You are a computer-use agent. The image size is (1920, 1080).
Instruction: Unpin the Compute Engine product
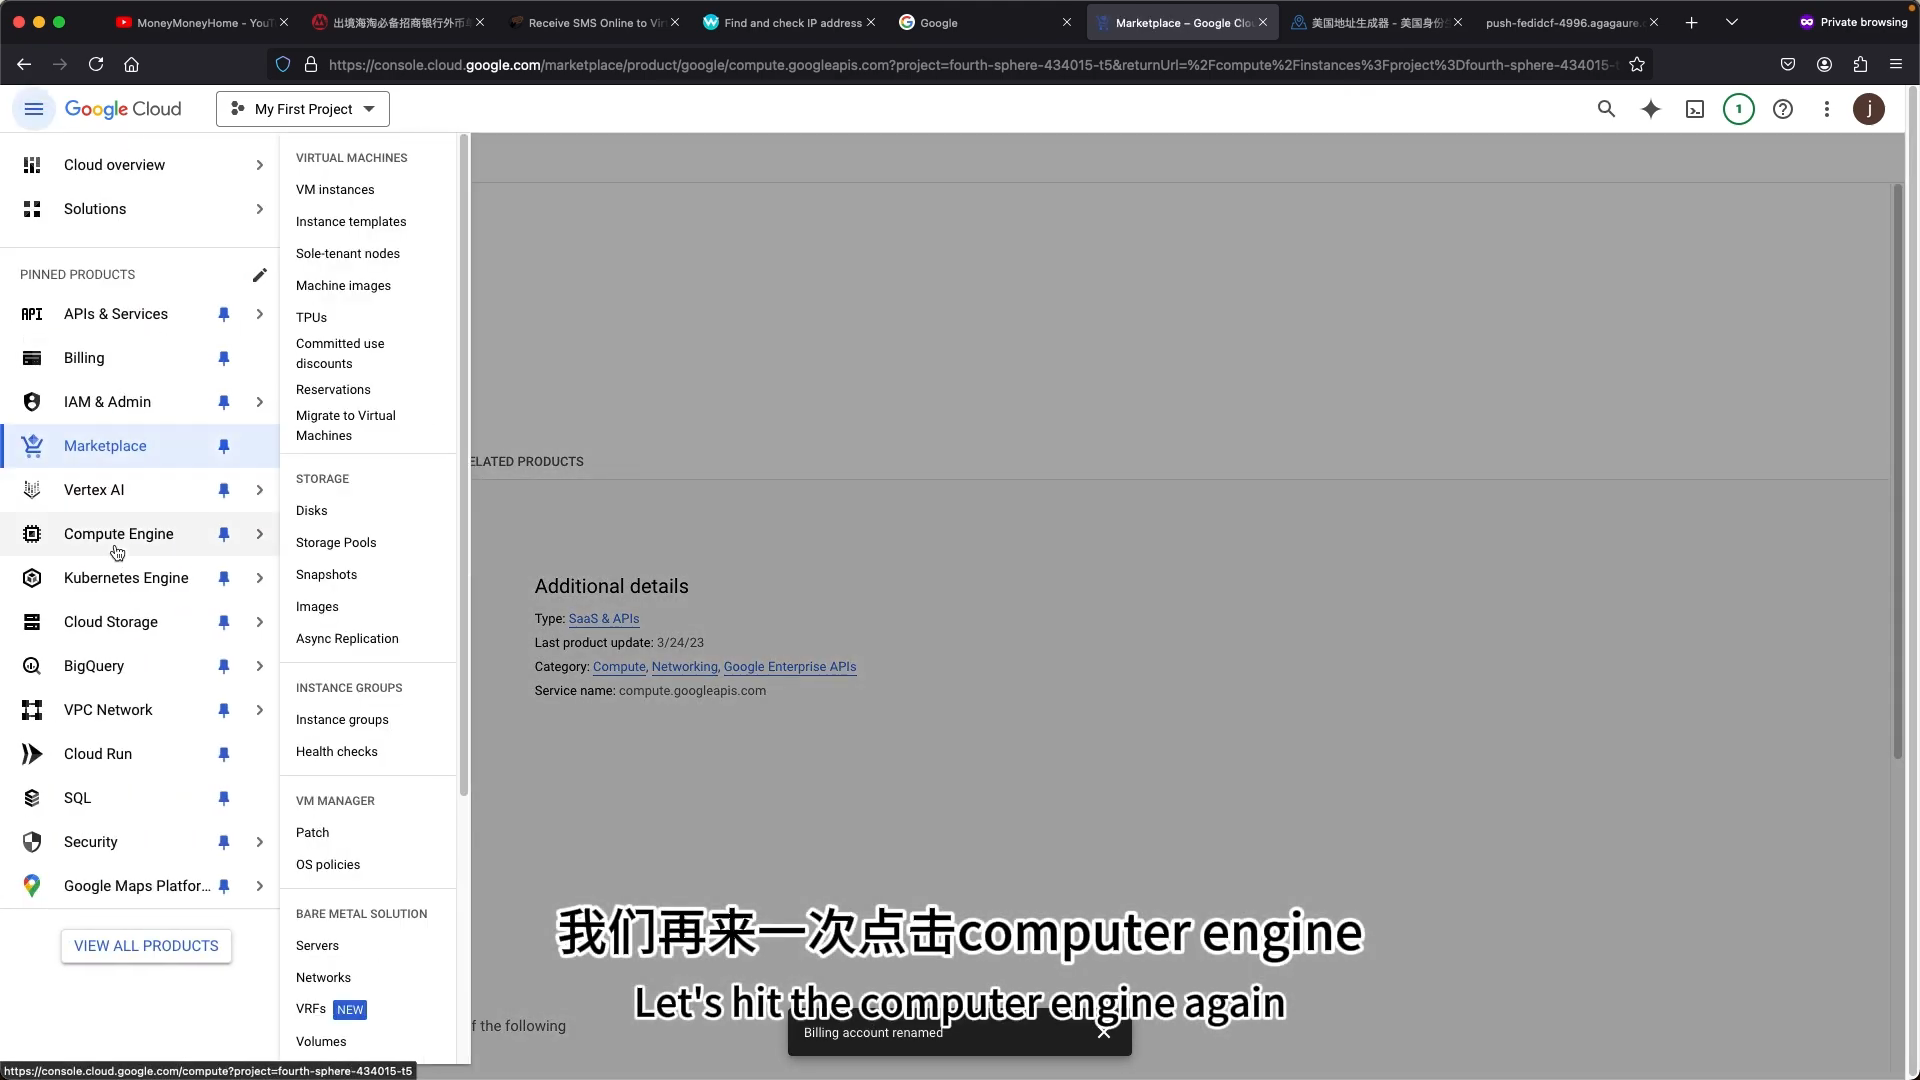tap(224, 534)
